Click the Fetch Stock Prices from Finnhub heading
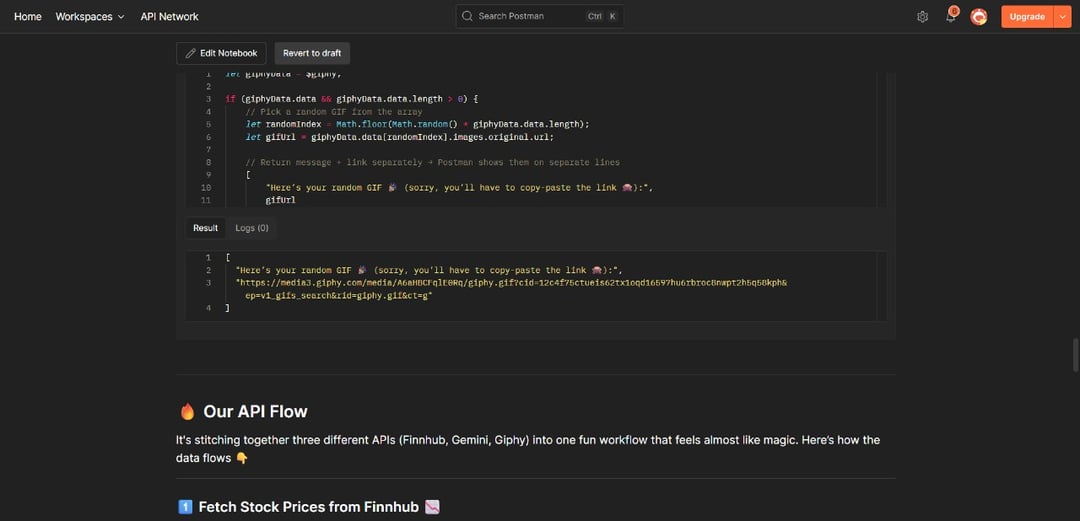 pyautogui.click(x=309, y=507)
